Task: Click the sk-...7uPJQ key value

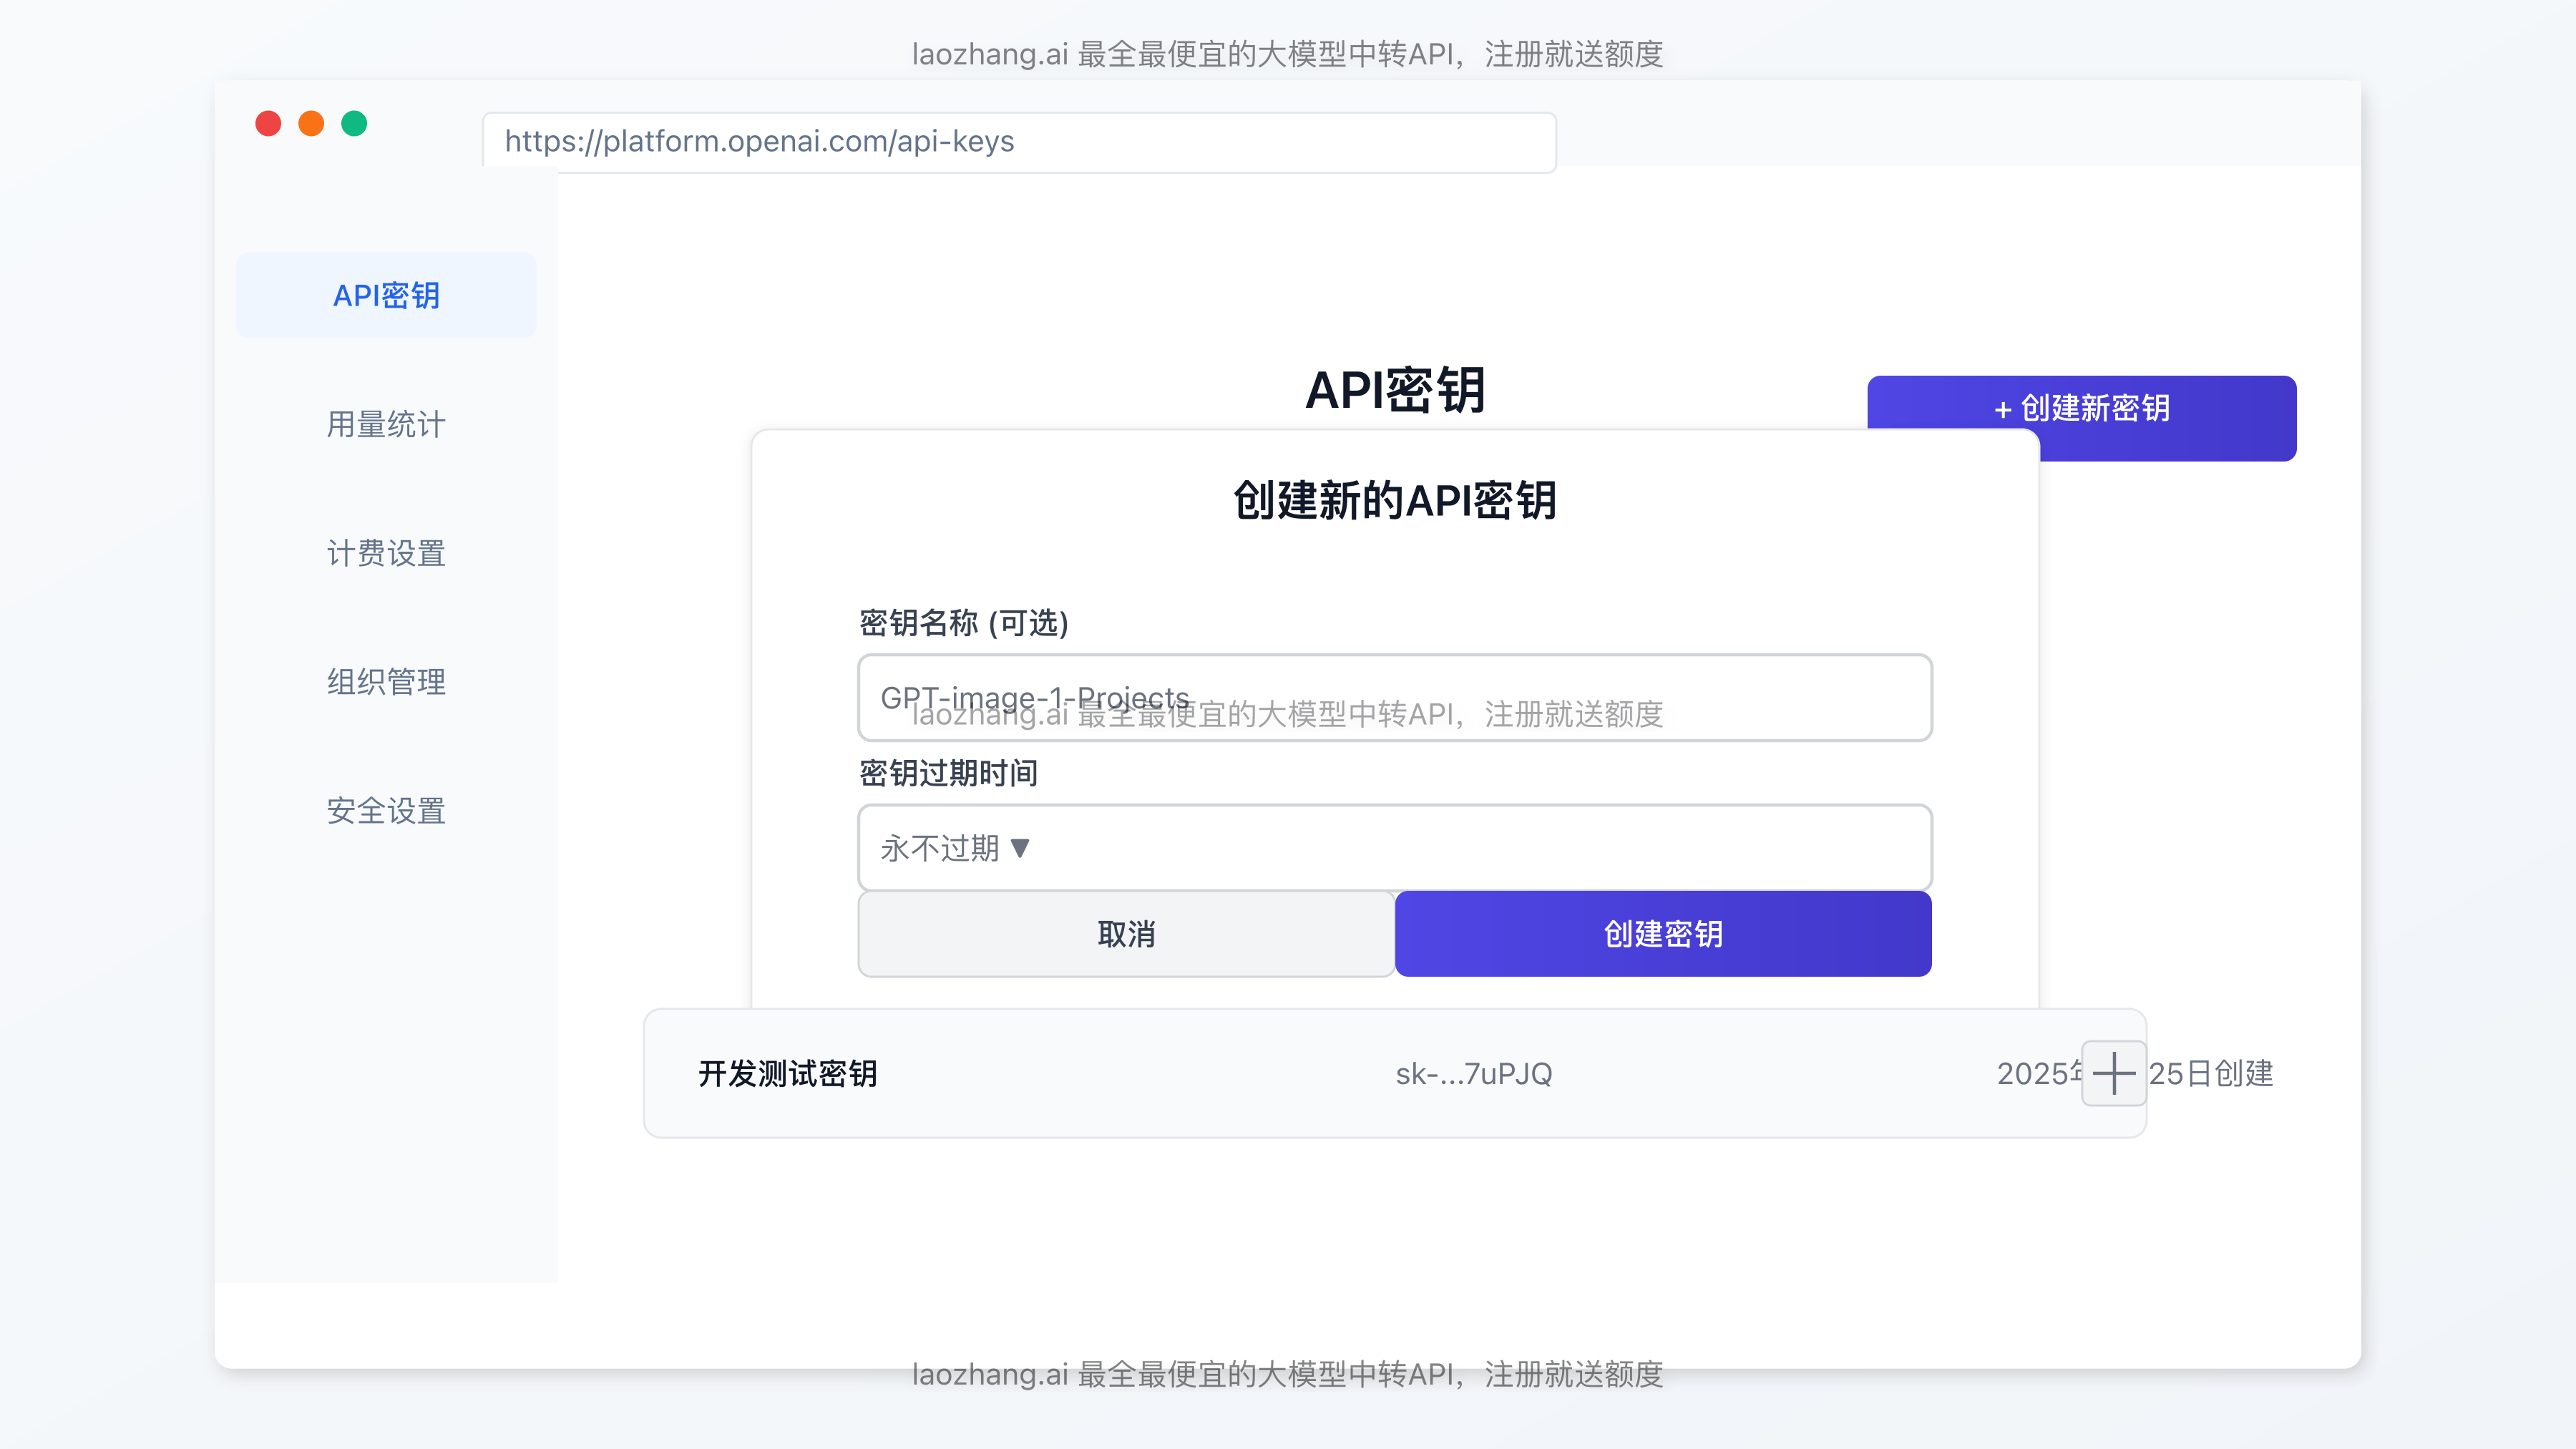Action: tap(1473, 1074)
